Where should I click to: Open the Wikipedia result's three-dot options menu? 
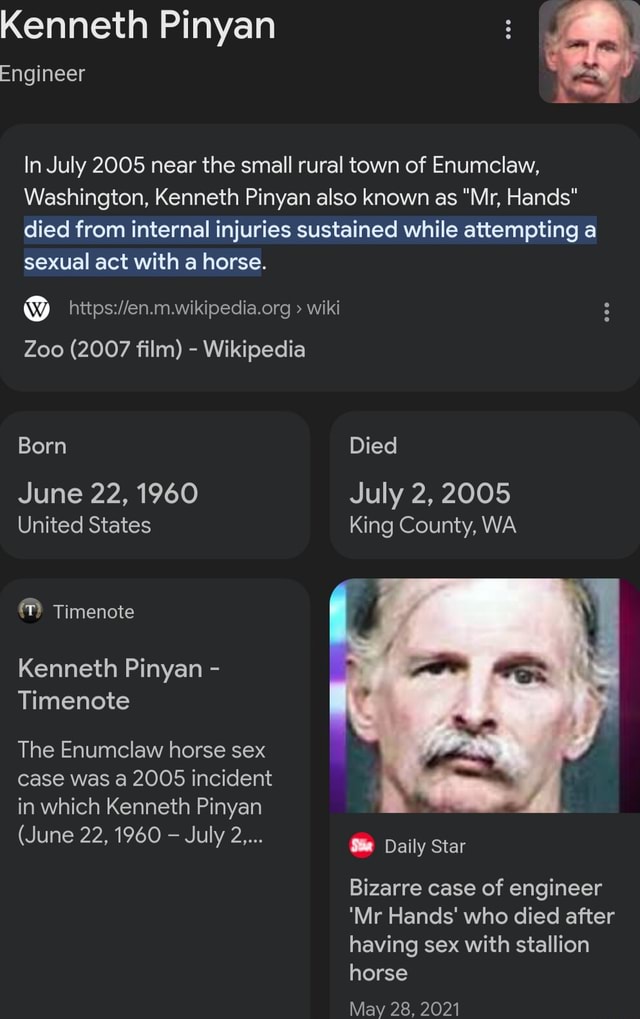coord(606,314)
